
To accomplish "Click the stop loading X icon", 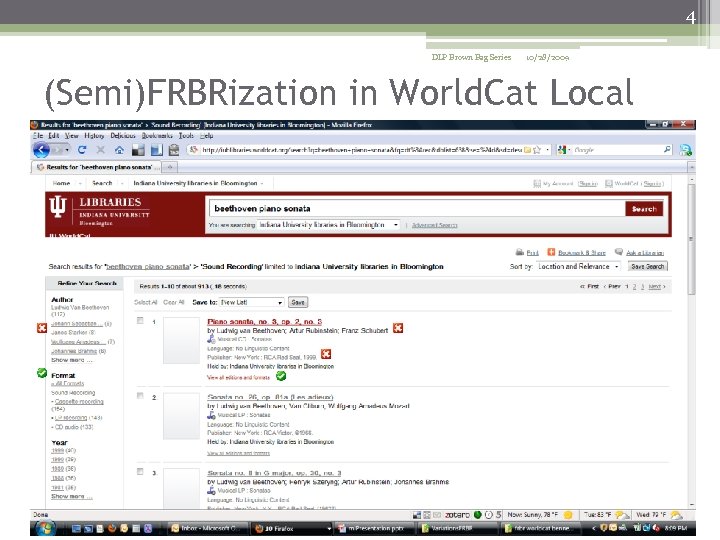I will [101, 150].
